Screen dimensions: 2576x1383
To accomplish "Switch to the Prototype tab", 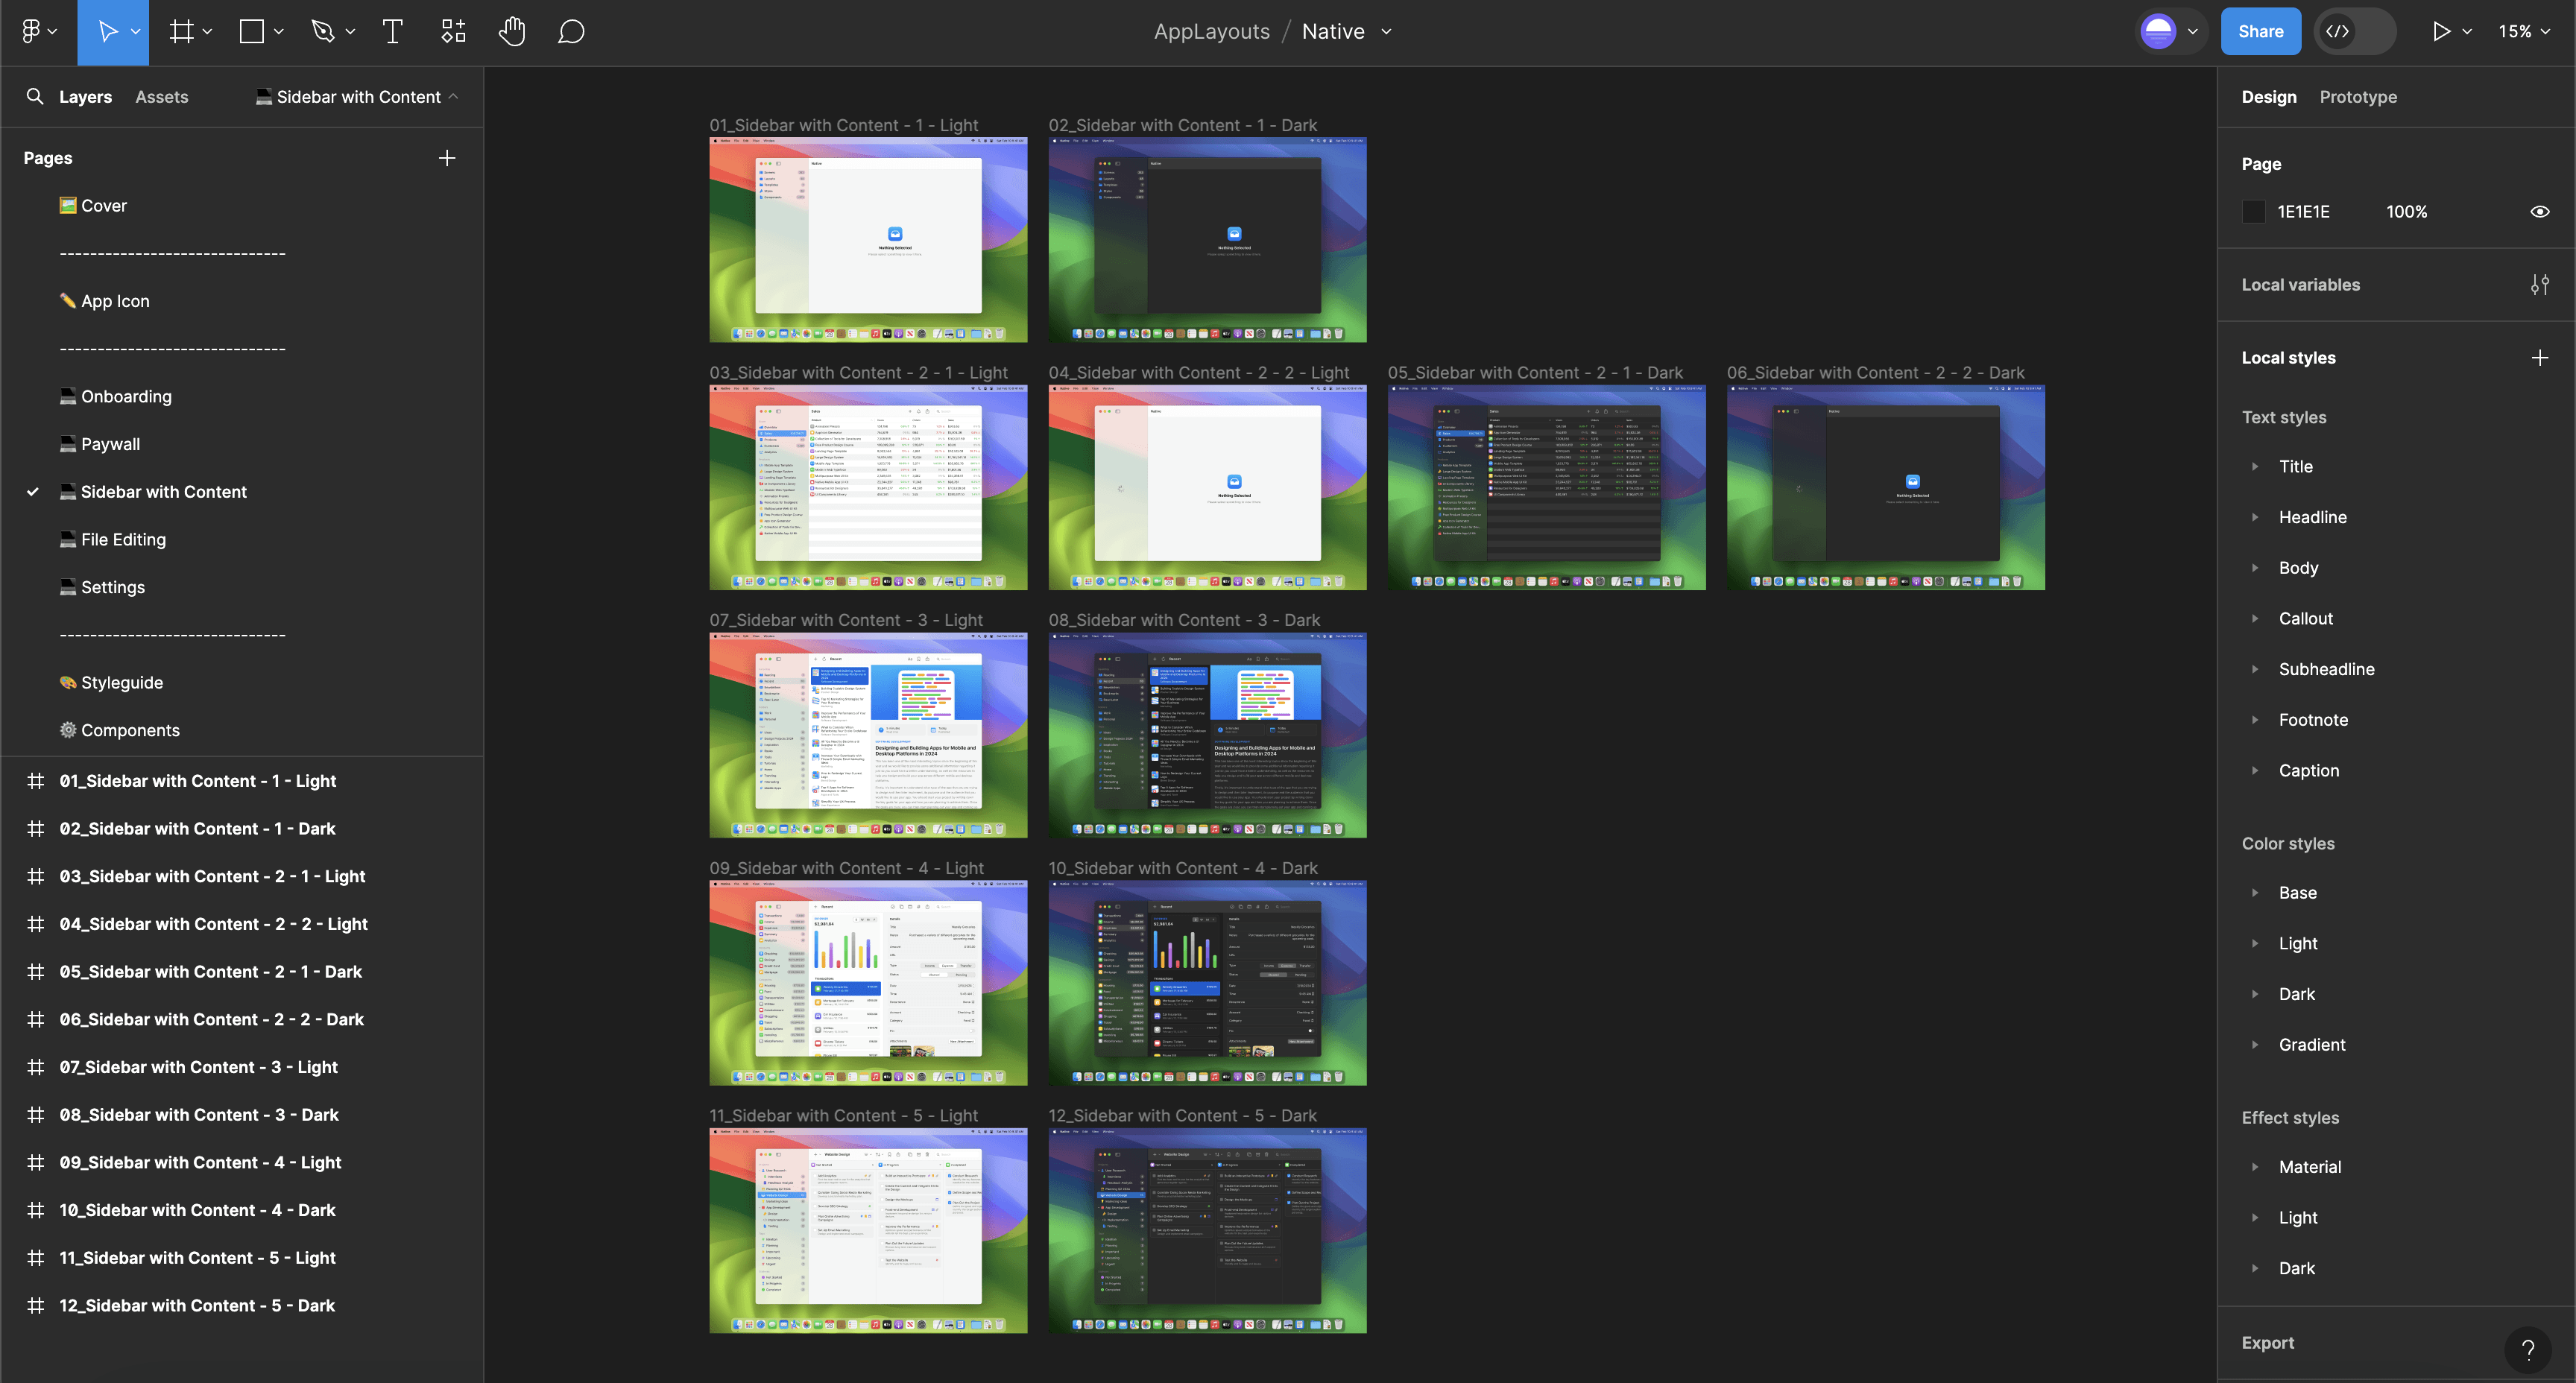I will 2357,97.
